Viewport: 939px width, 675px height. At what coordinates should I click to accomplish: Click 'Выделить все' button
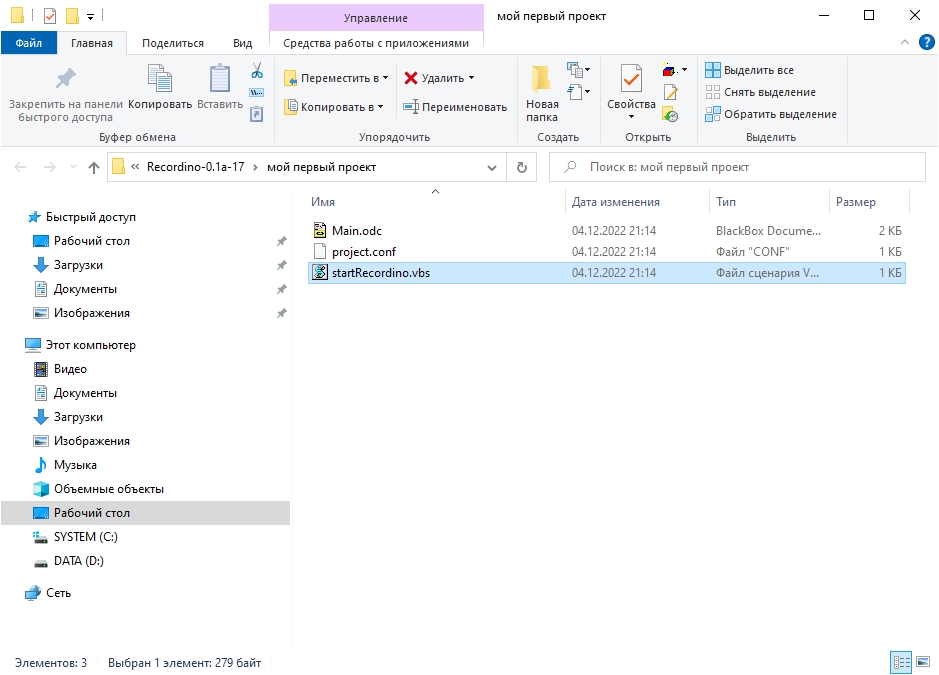pyautogui.click(x=750, y=70)
